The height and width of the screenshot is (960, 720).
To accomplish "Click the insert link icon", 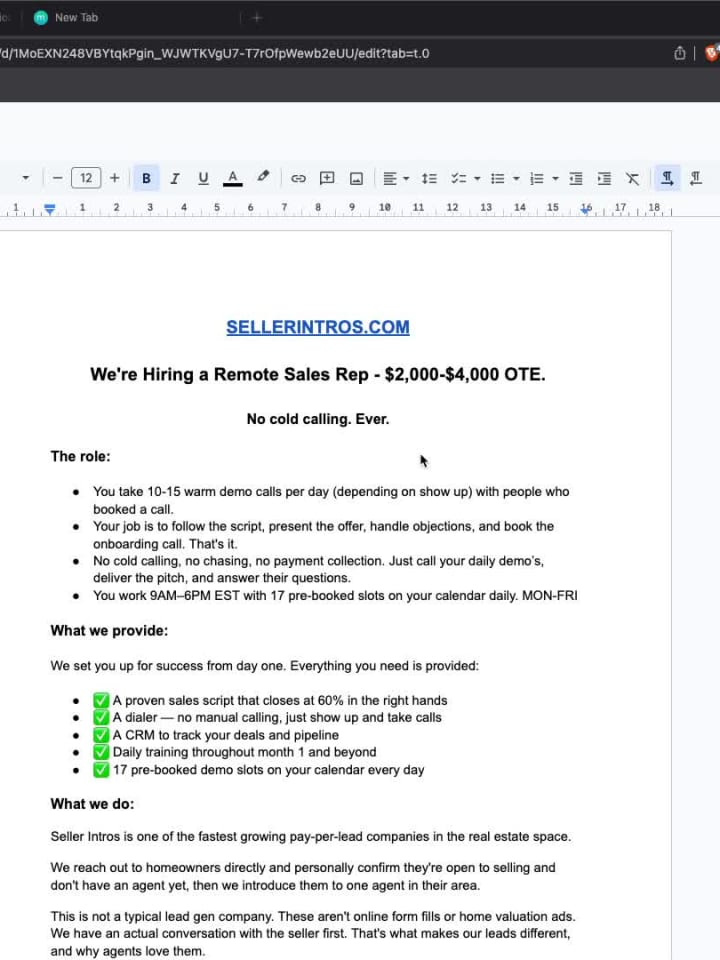I will 298,178.
